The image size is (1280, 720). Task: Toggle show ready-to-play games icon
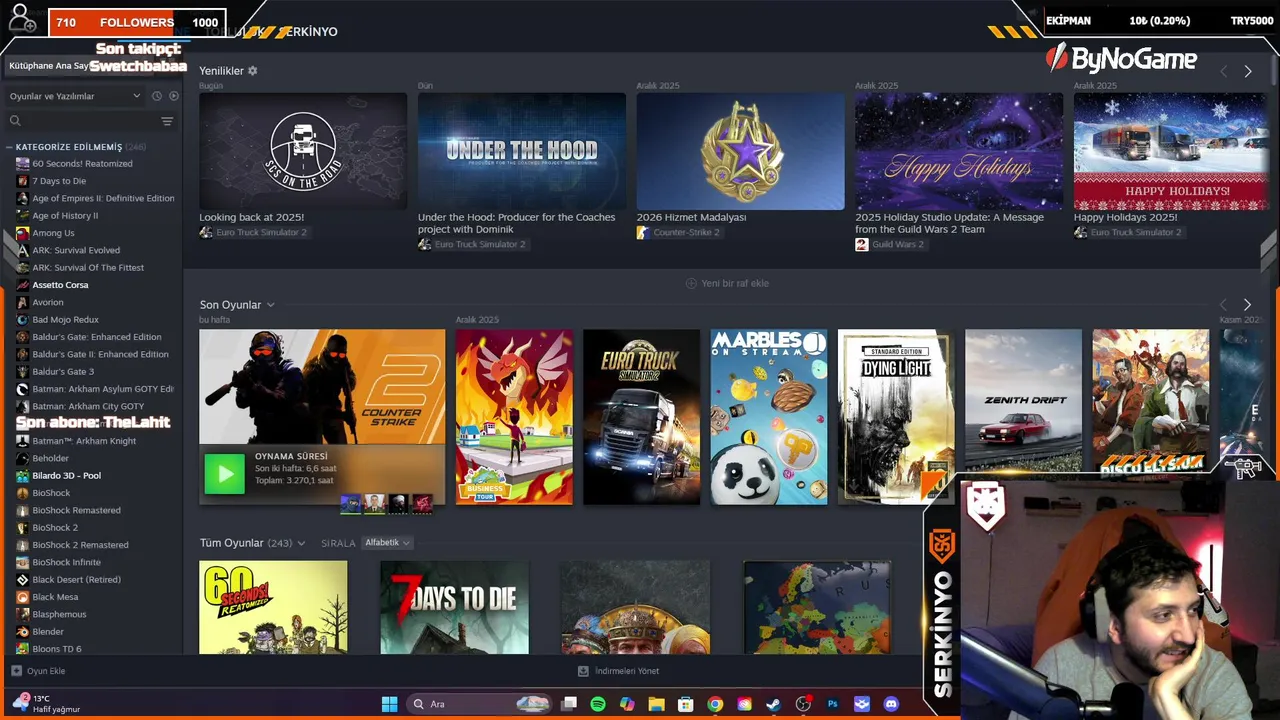pos(174,96)
